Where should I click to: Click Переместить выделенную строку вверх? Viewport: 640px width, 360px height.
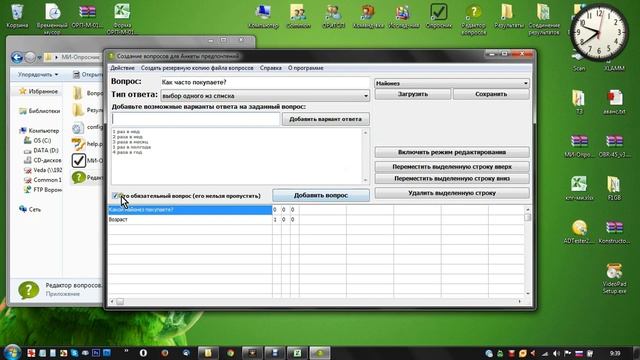coord(452,167)
